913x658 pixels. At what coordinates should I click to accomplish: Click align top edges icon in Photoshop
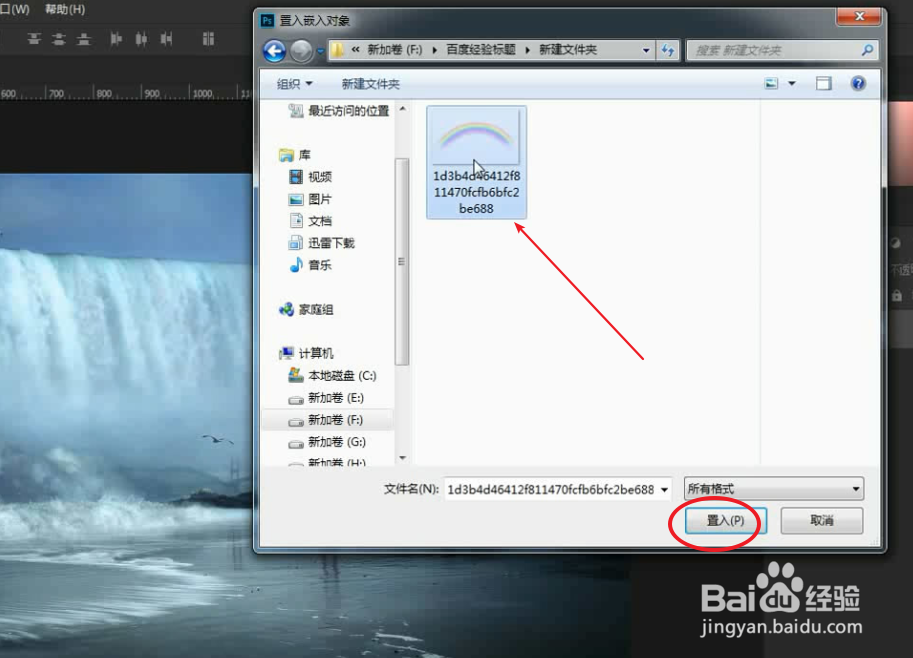[x=34, y=39]
